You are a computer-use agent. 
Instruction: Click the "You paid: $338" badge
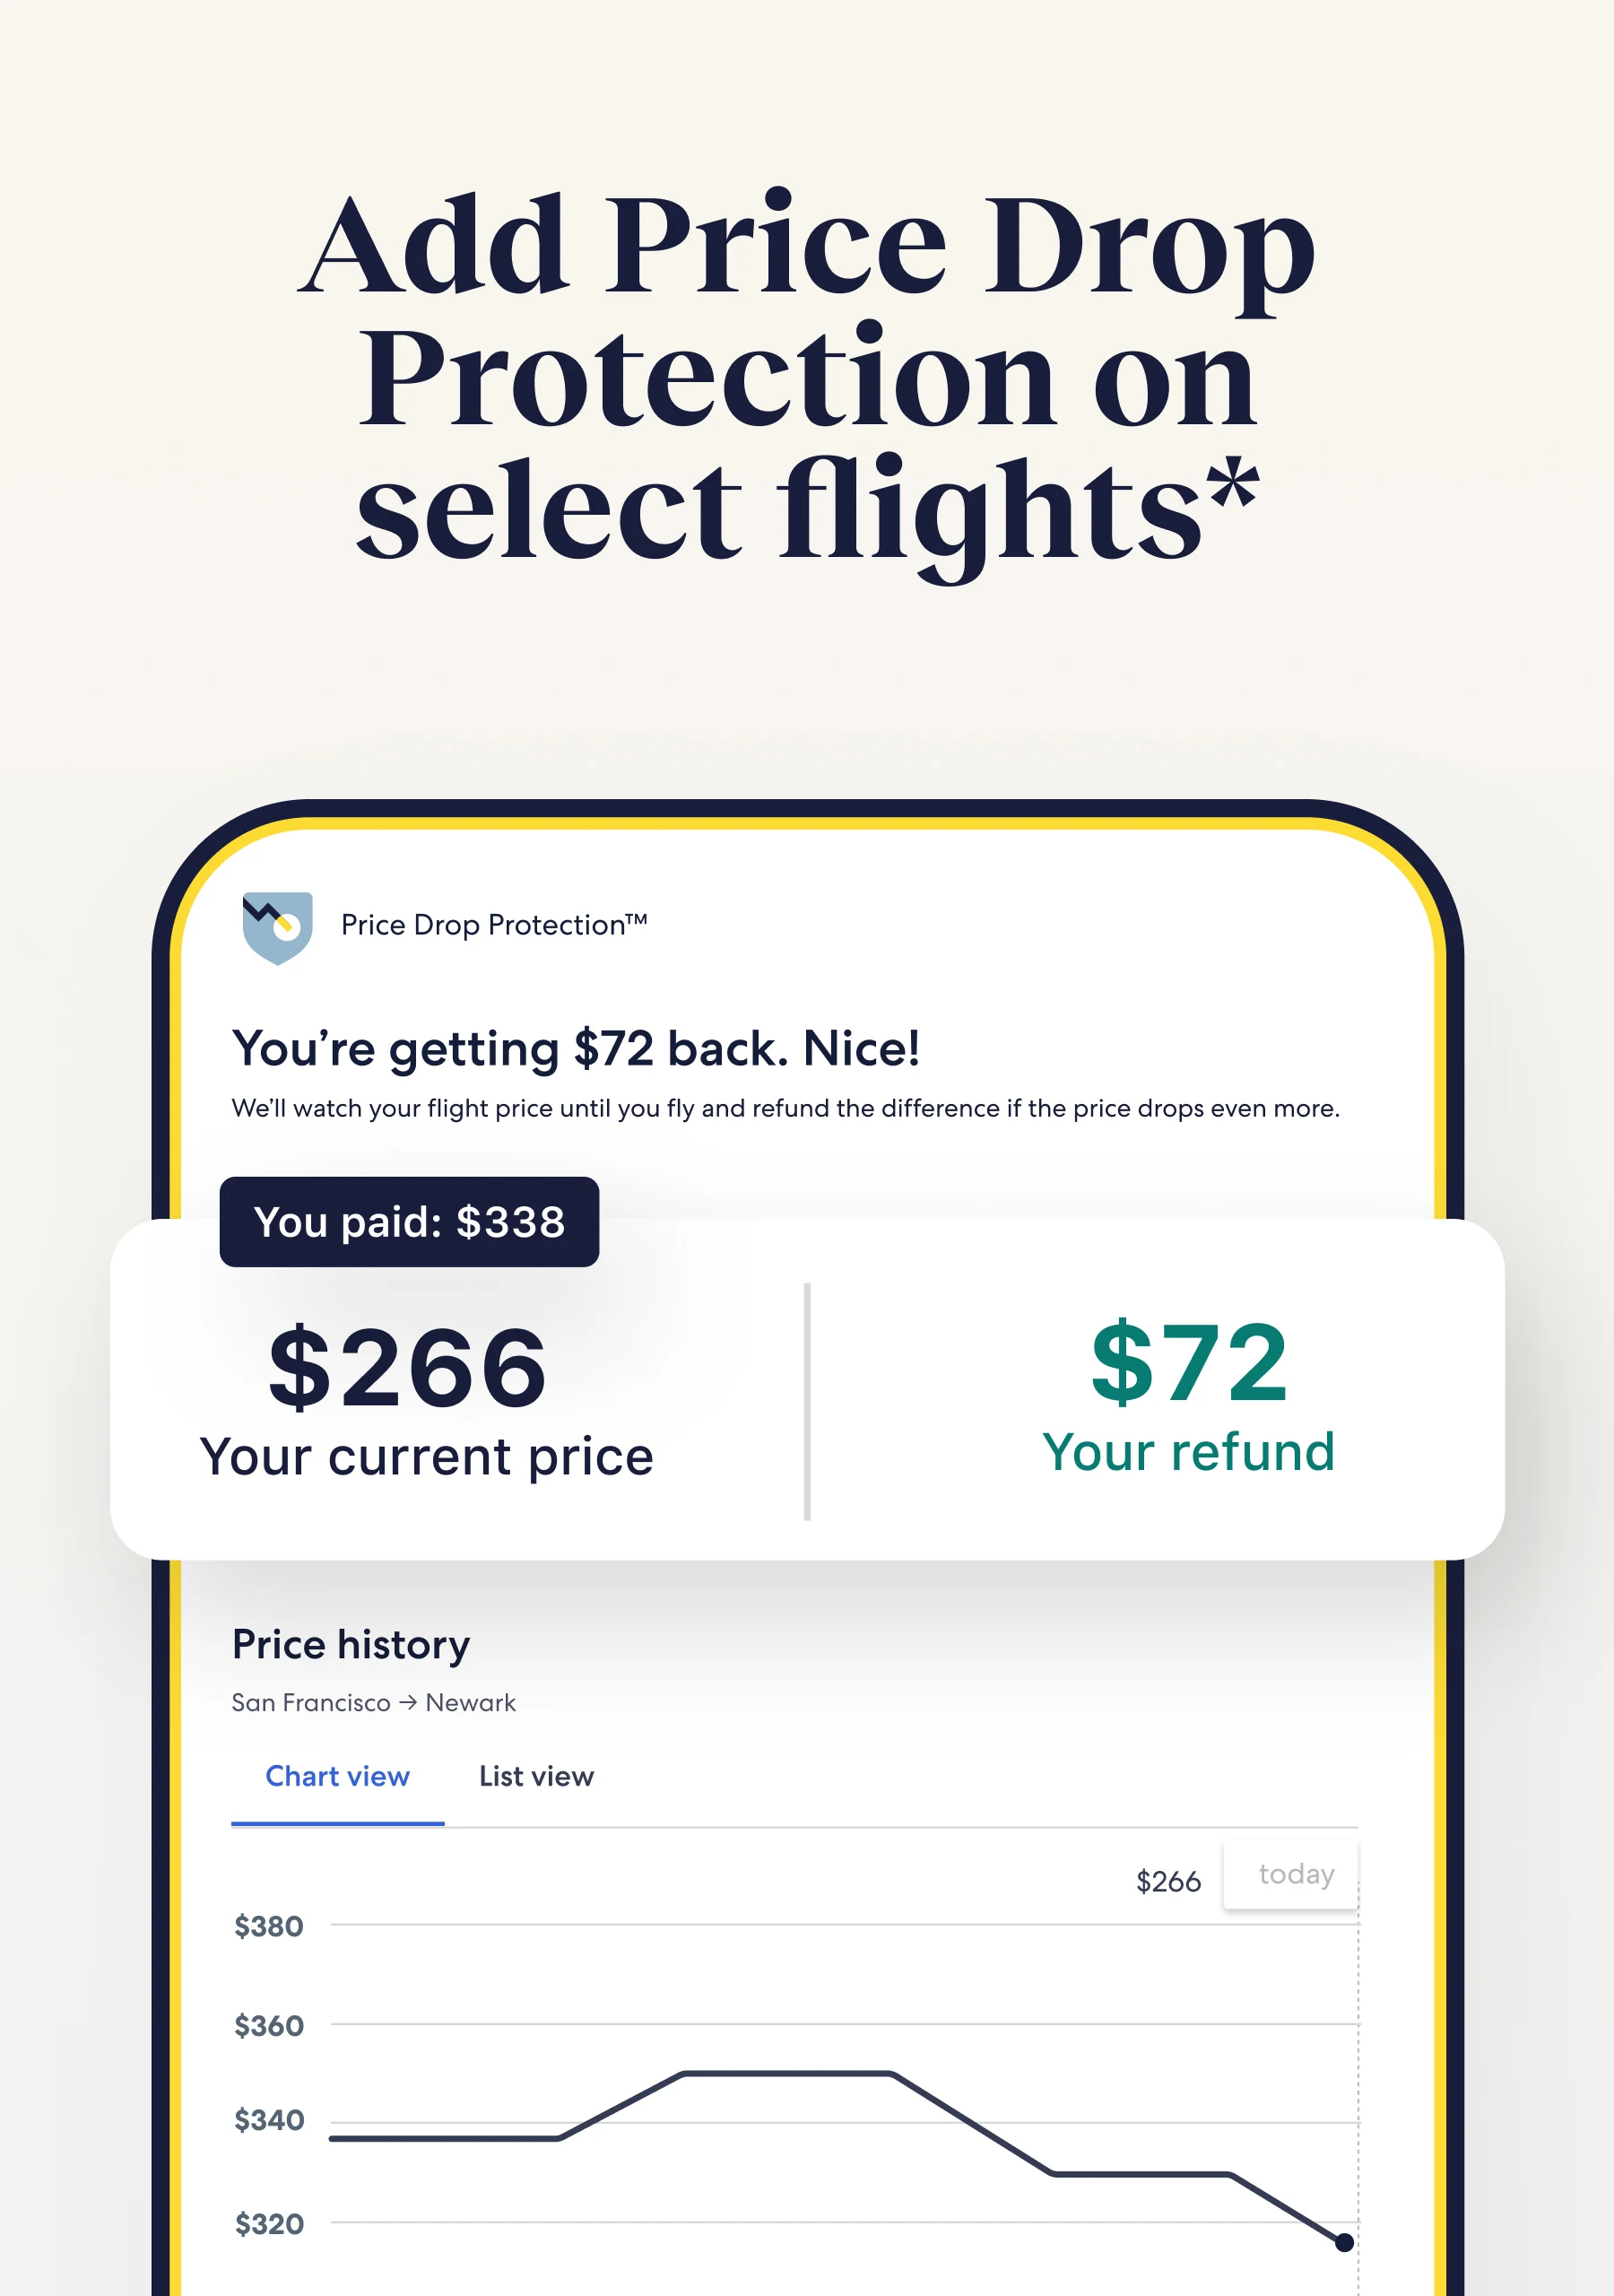point(409,1221)
